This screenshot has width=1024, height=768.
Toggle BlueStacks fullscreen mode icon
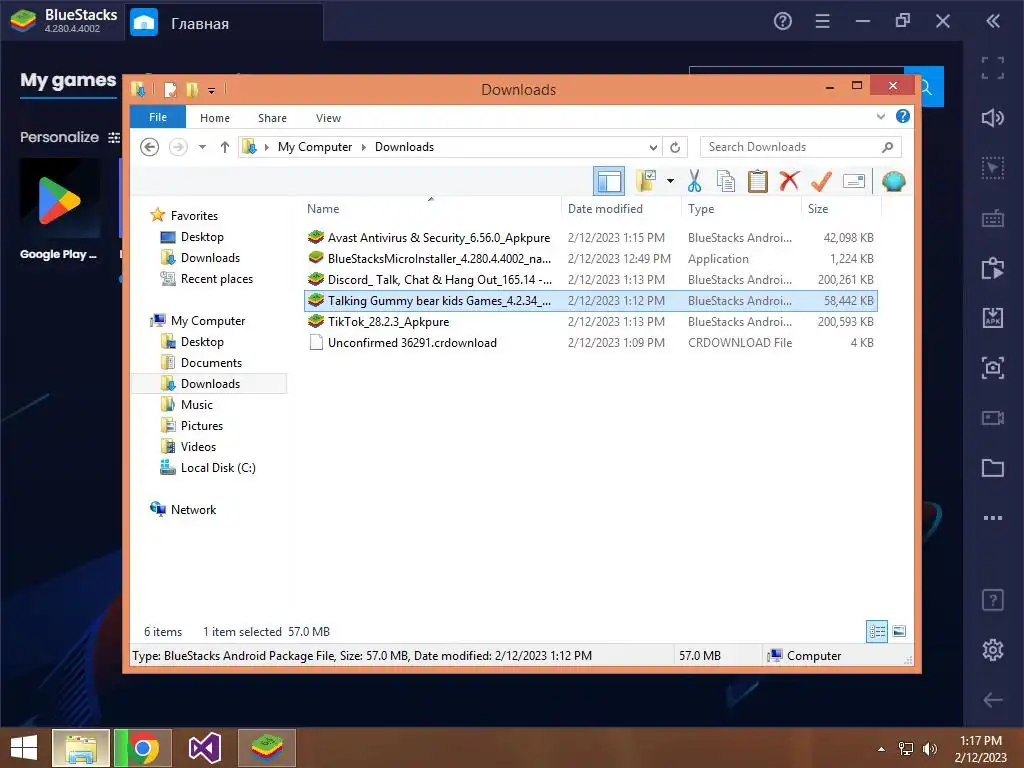coord(993,67)
